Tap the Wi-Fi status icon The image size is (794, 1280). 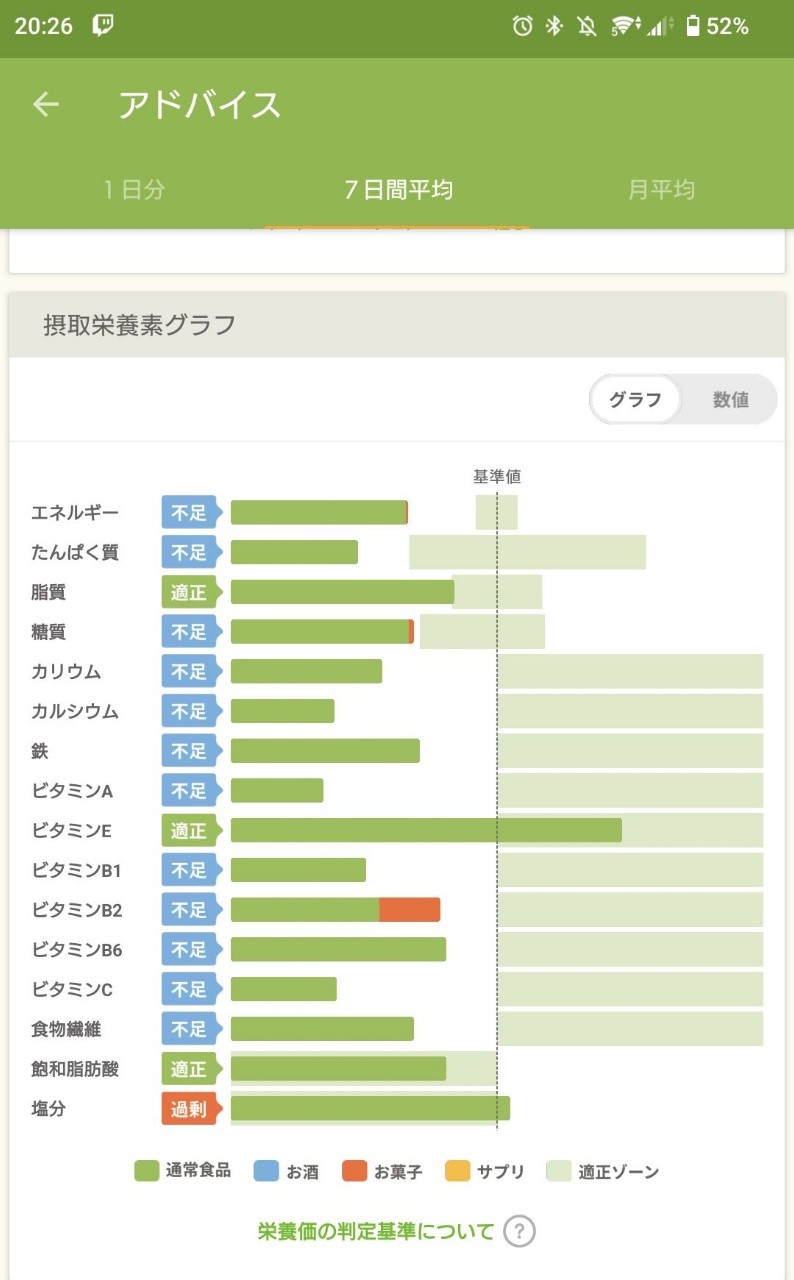pyautogui.click(x=624, y=27)
